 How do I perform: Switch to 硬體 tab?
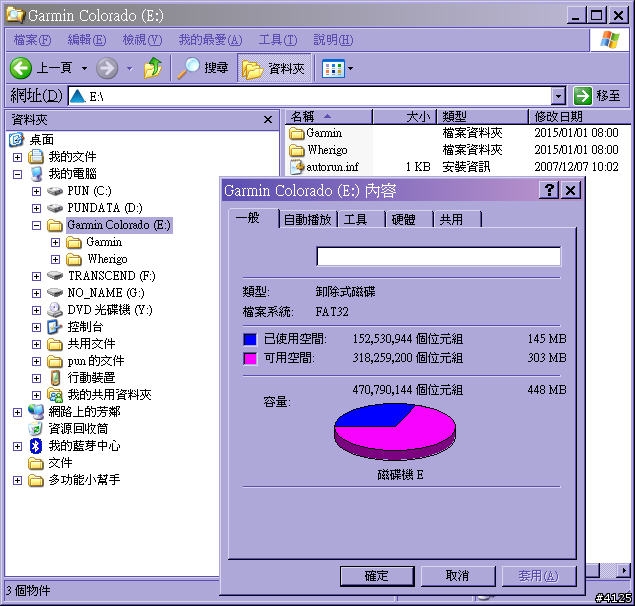click(x=409, y=220)
